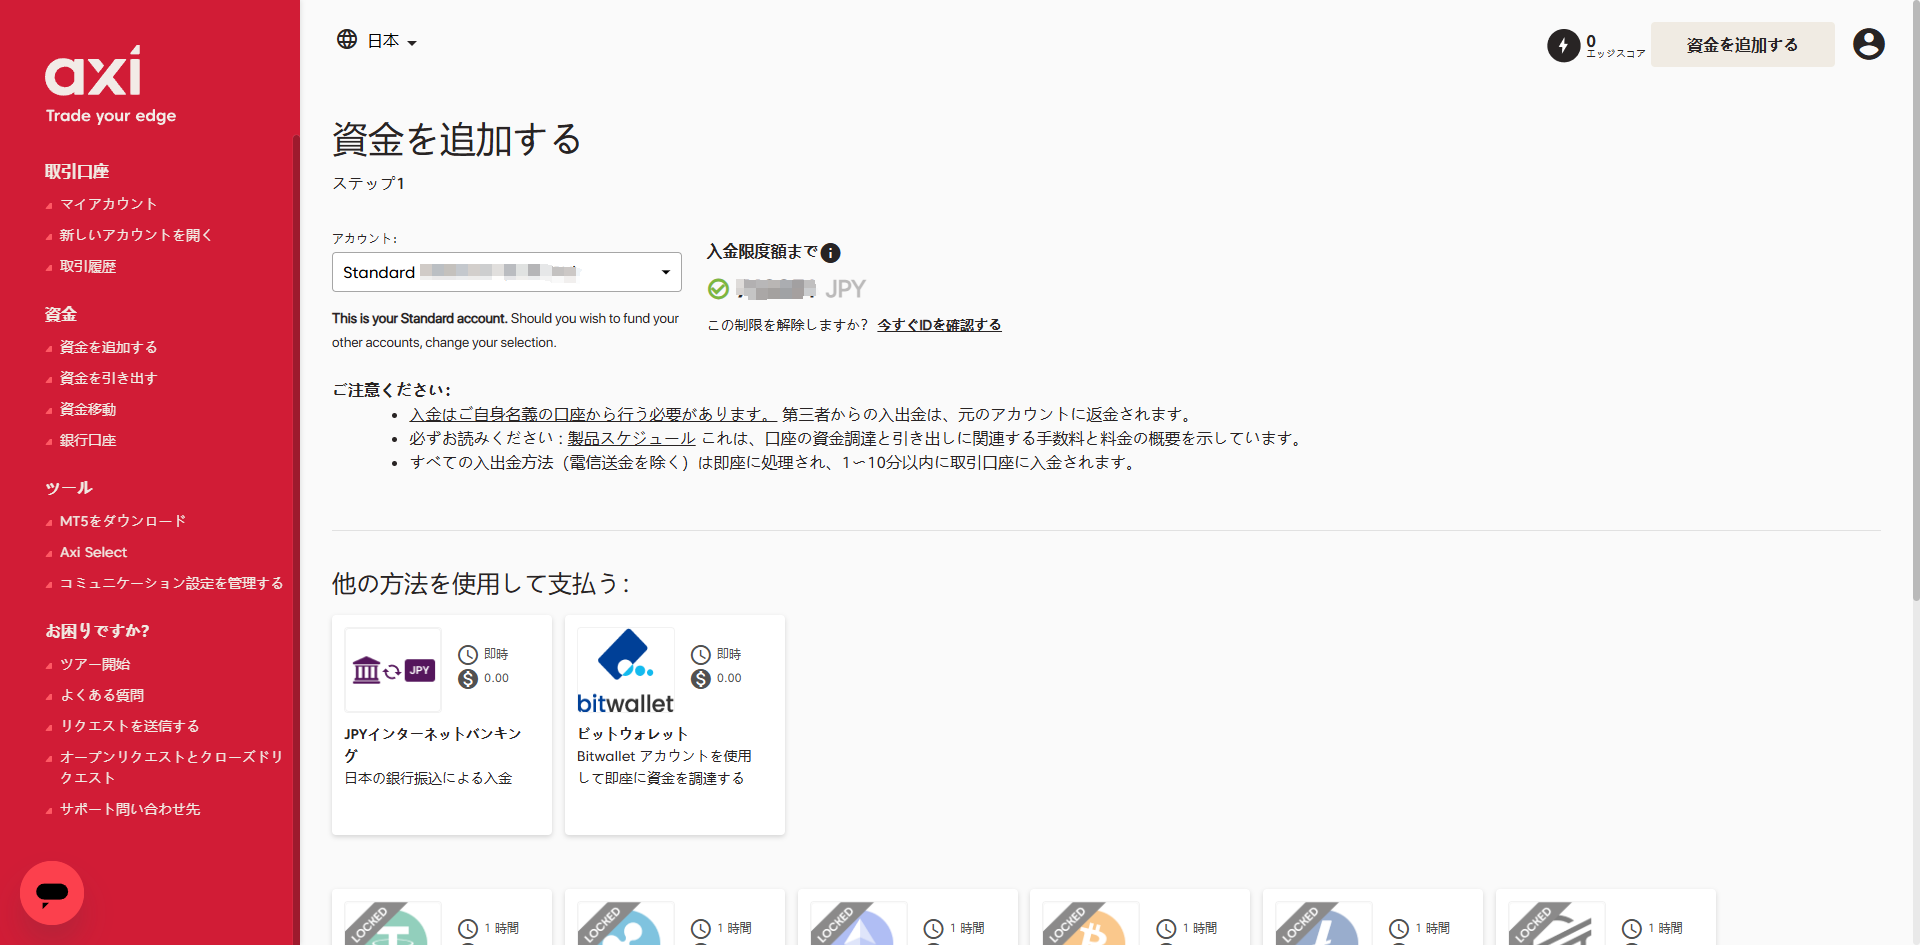
Task: Open the live chat bubble icon
Action: [x=52, y=892]
